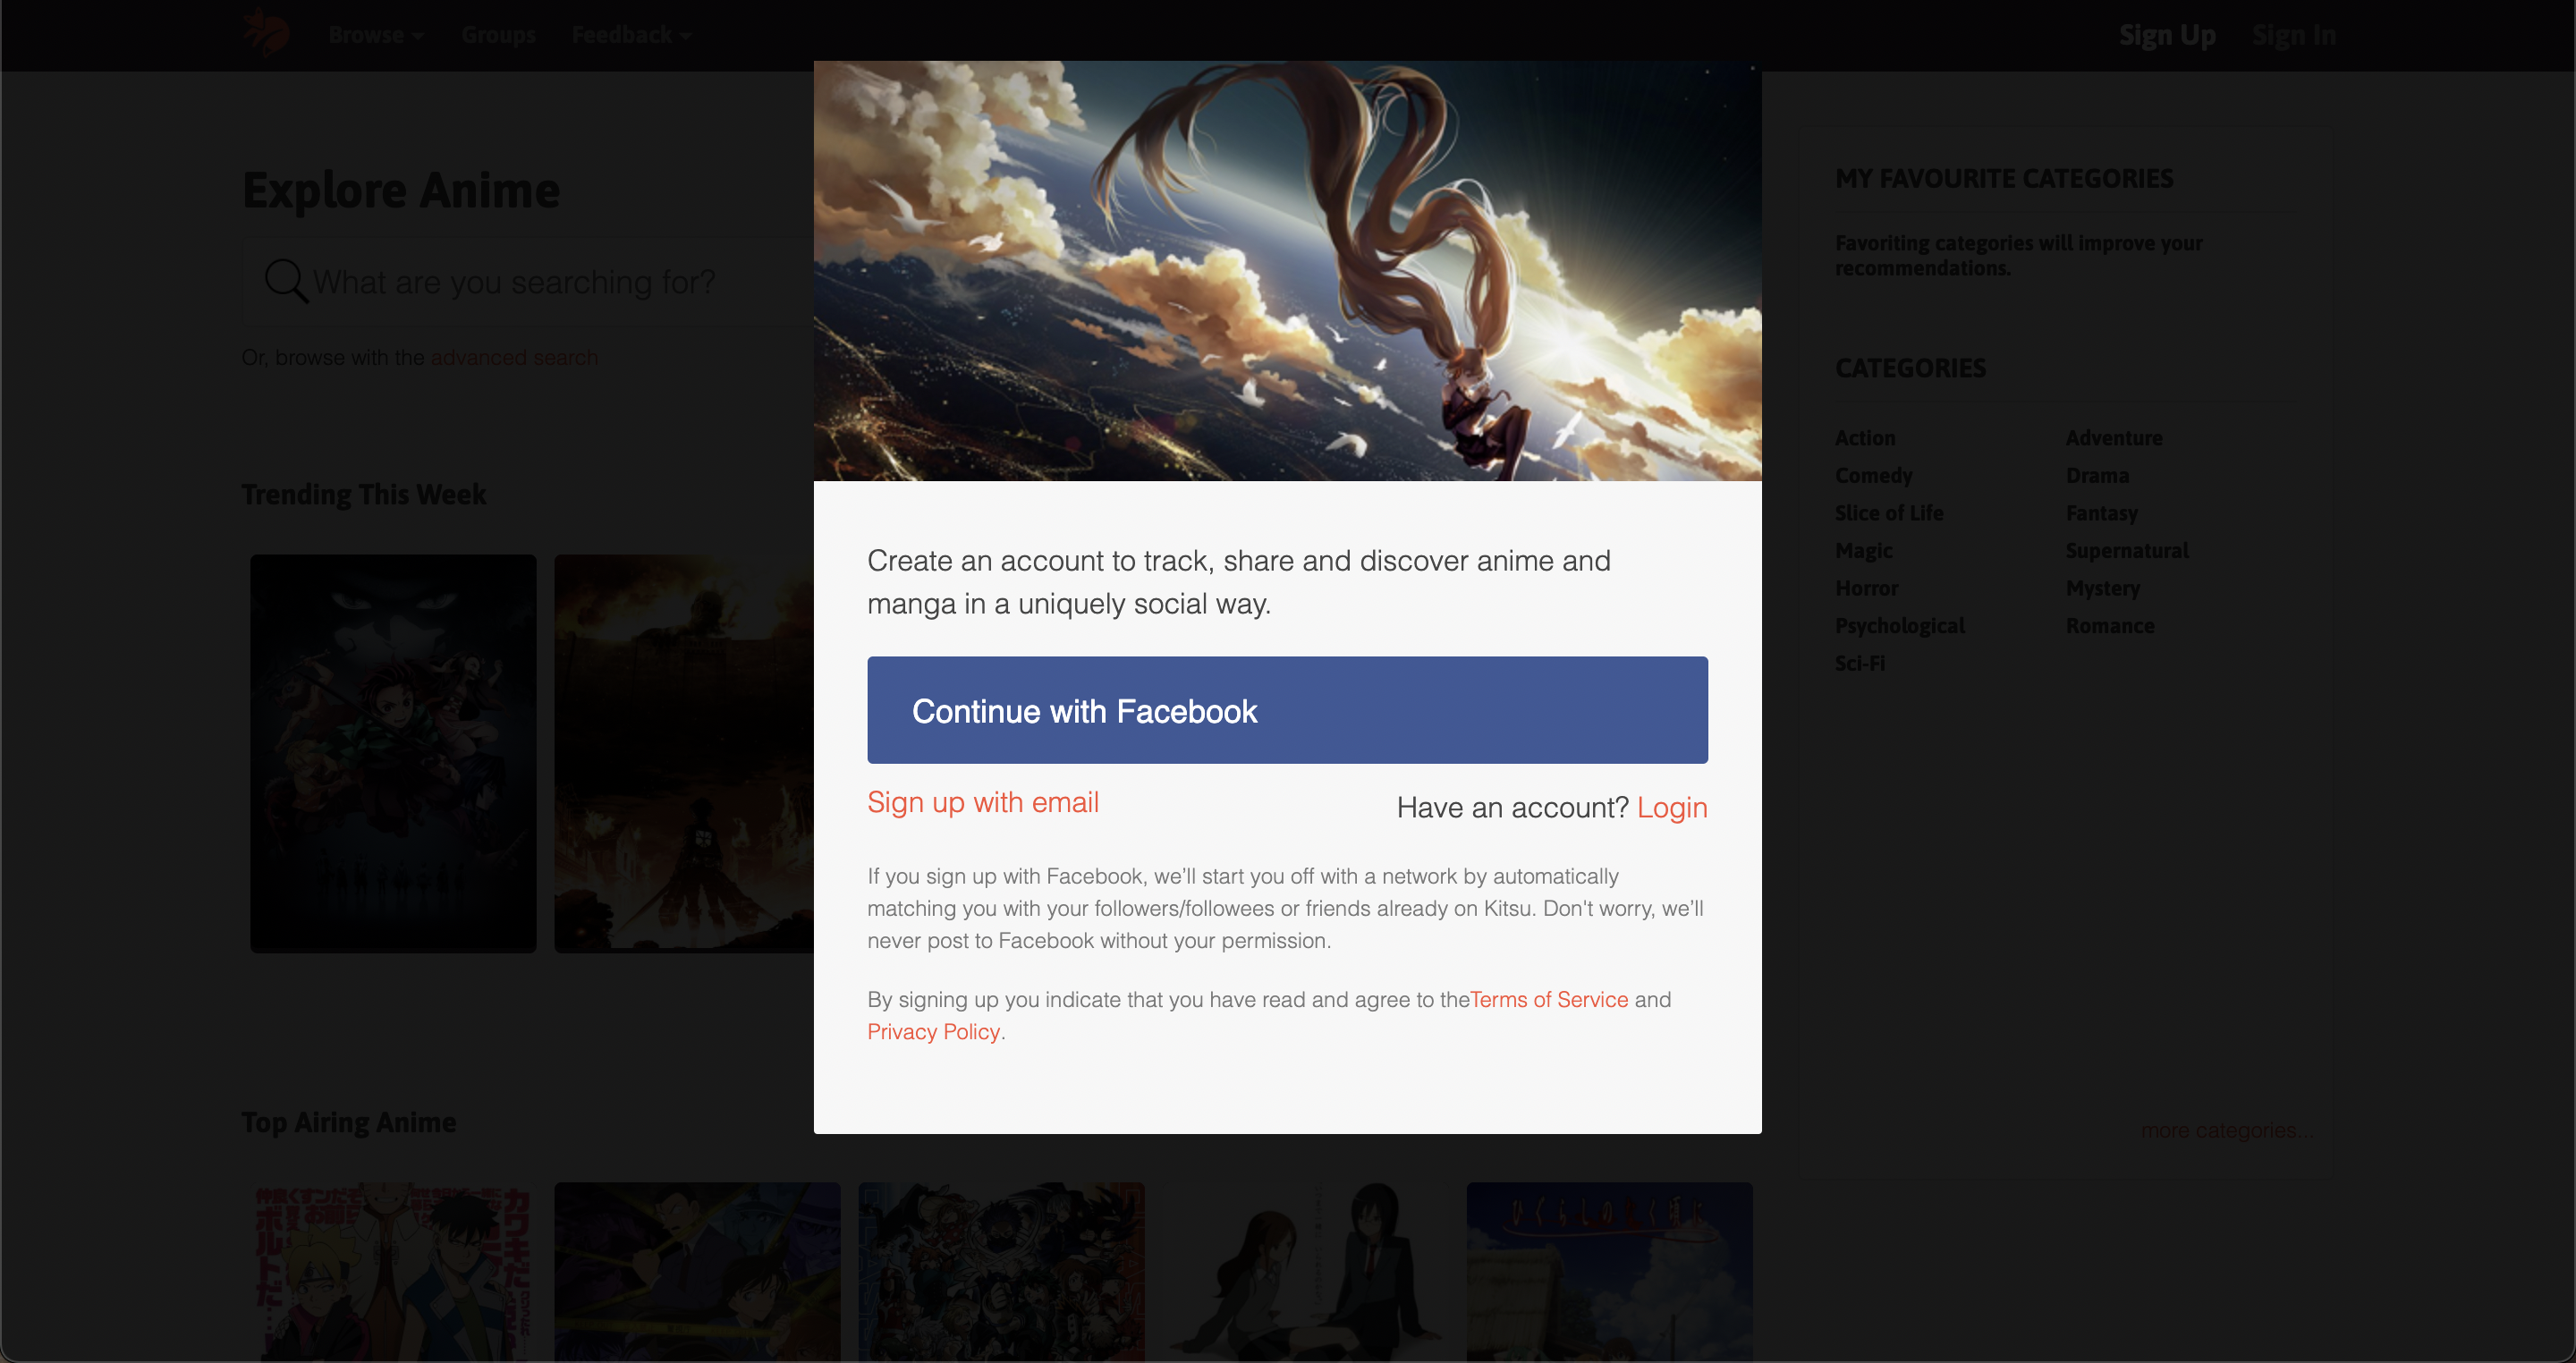Click Sign In in the top bar
The height and width of the screenshot is (1363, 2576).
[2293, 35]
